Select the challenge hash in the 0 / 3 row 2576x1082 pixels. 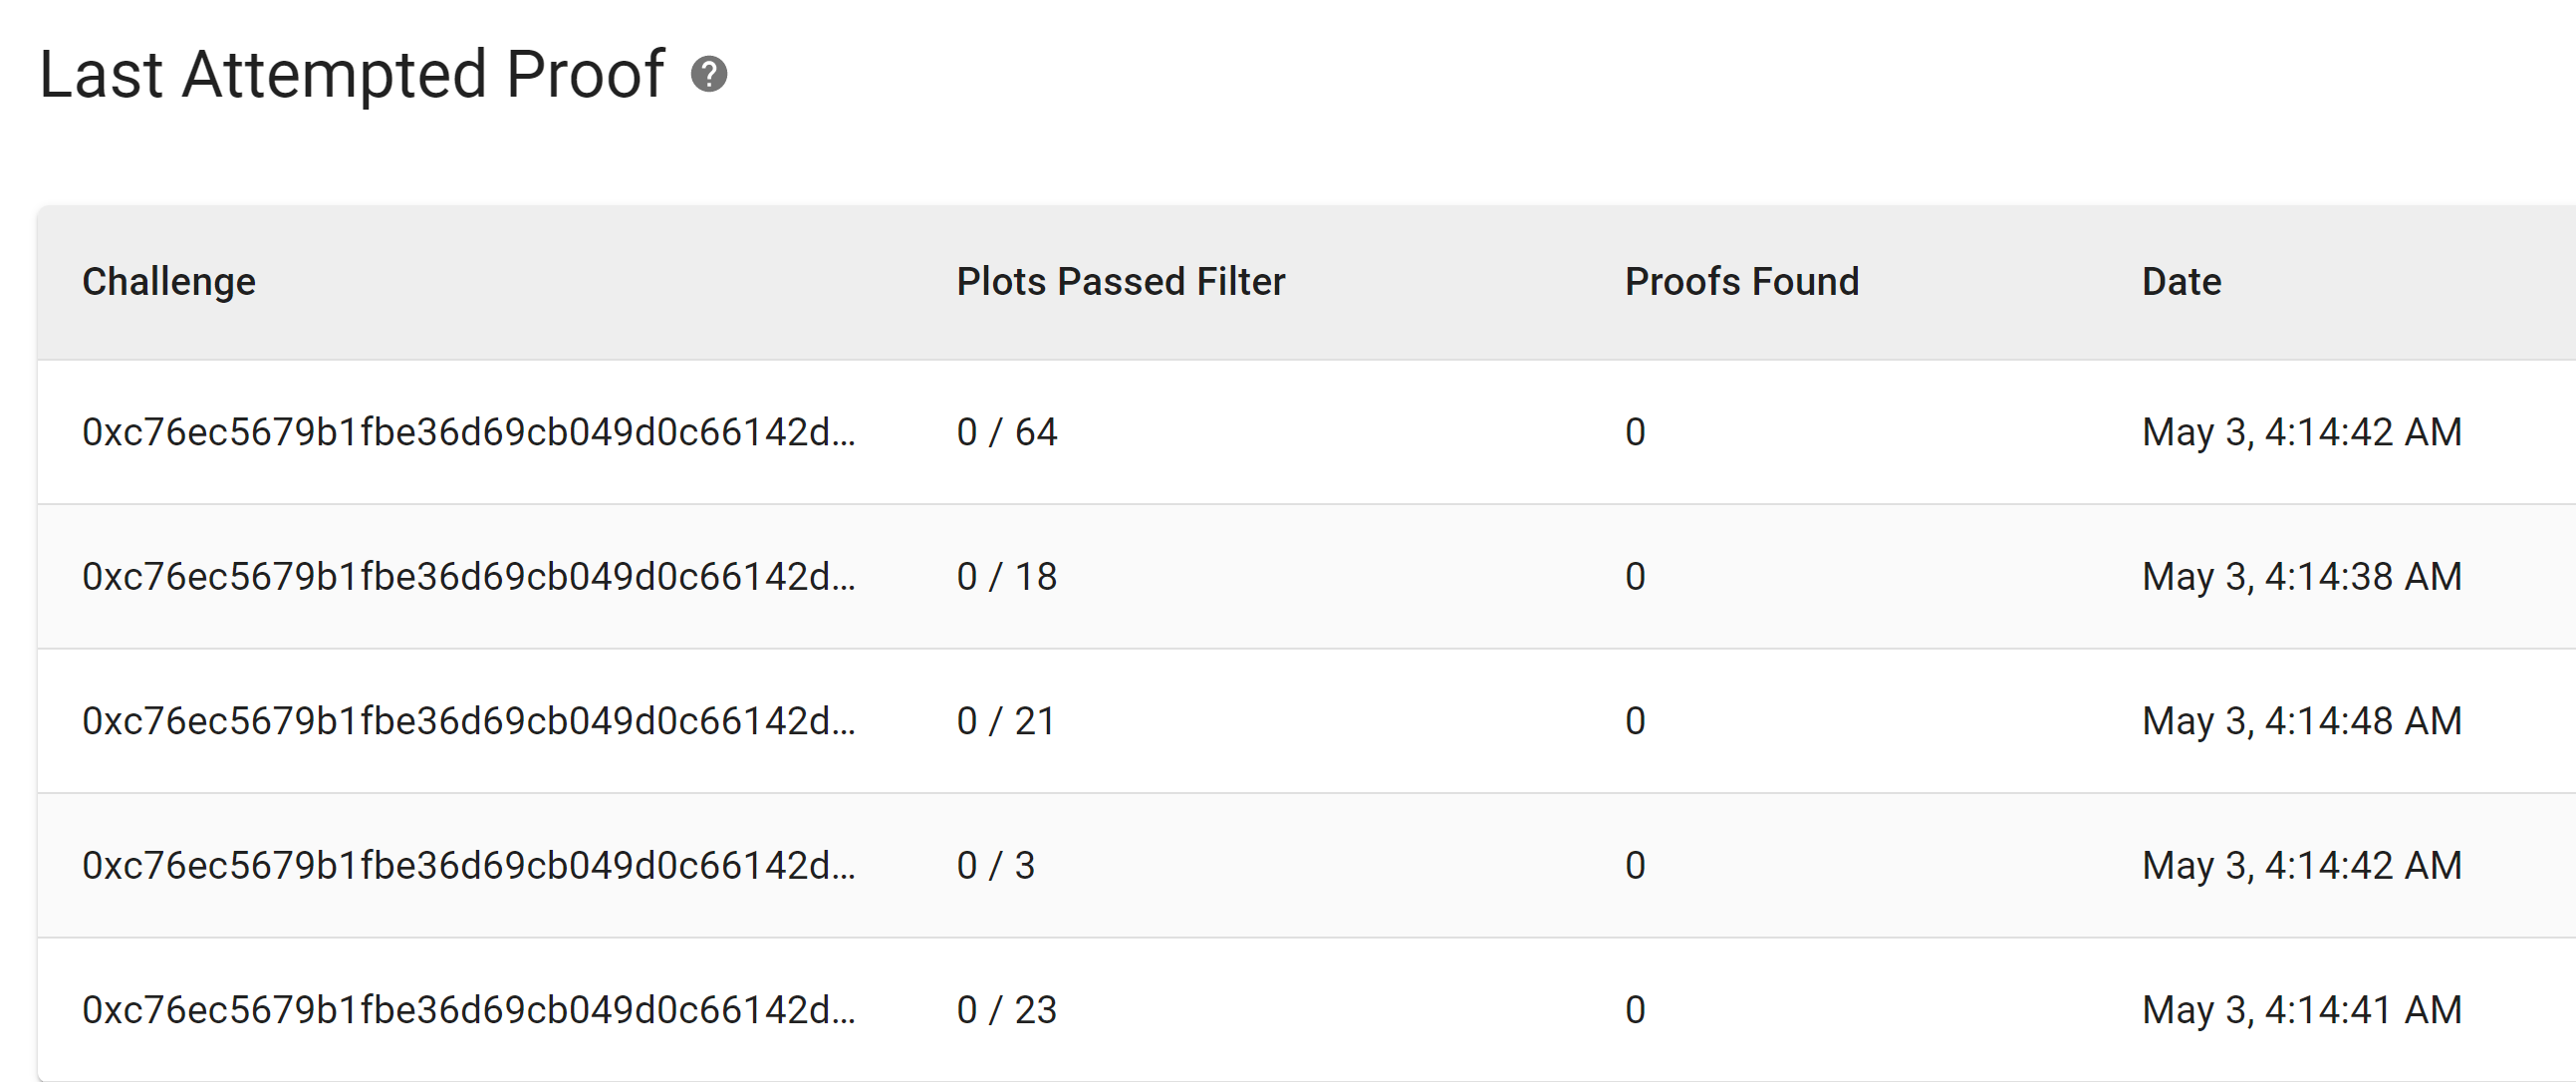point(469,866)
